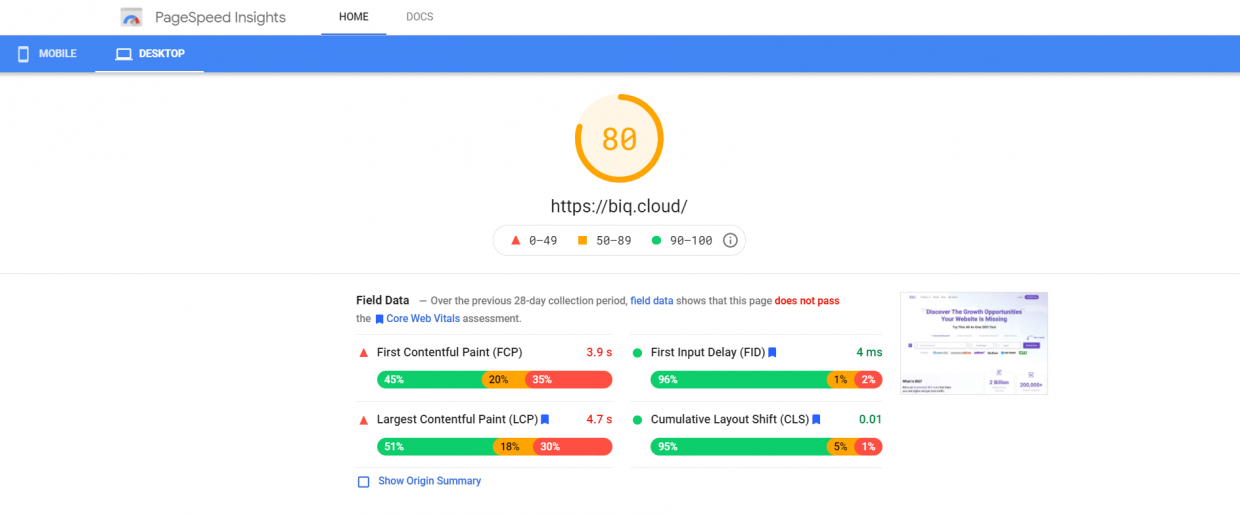
Task: Click the green circle beside First Input Delay
Action: [637, 353]
